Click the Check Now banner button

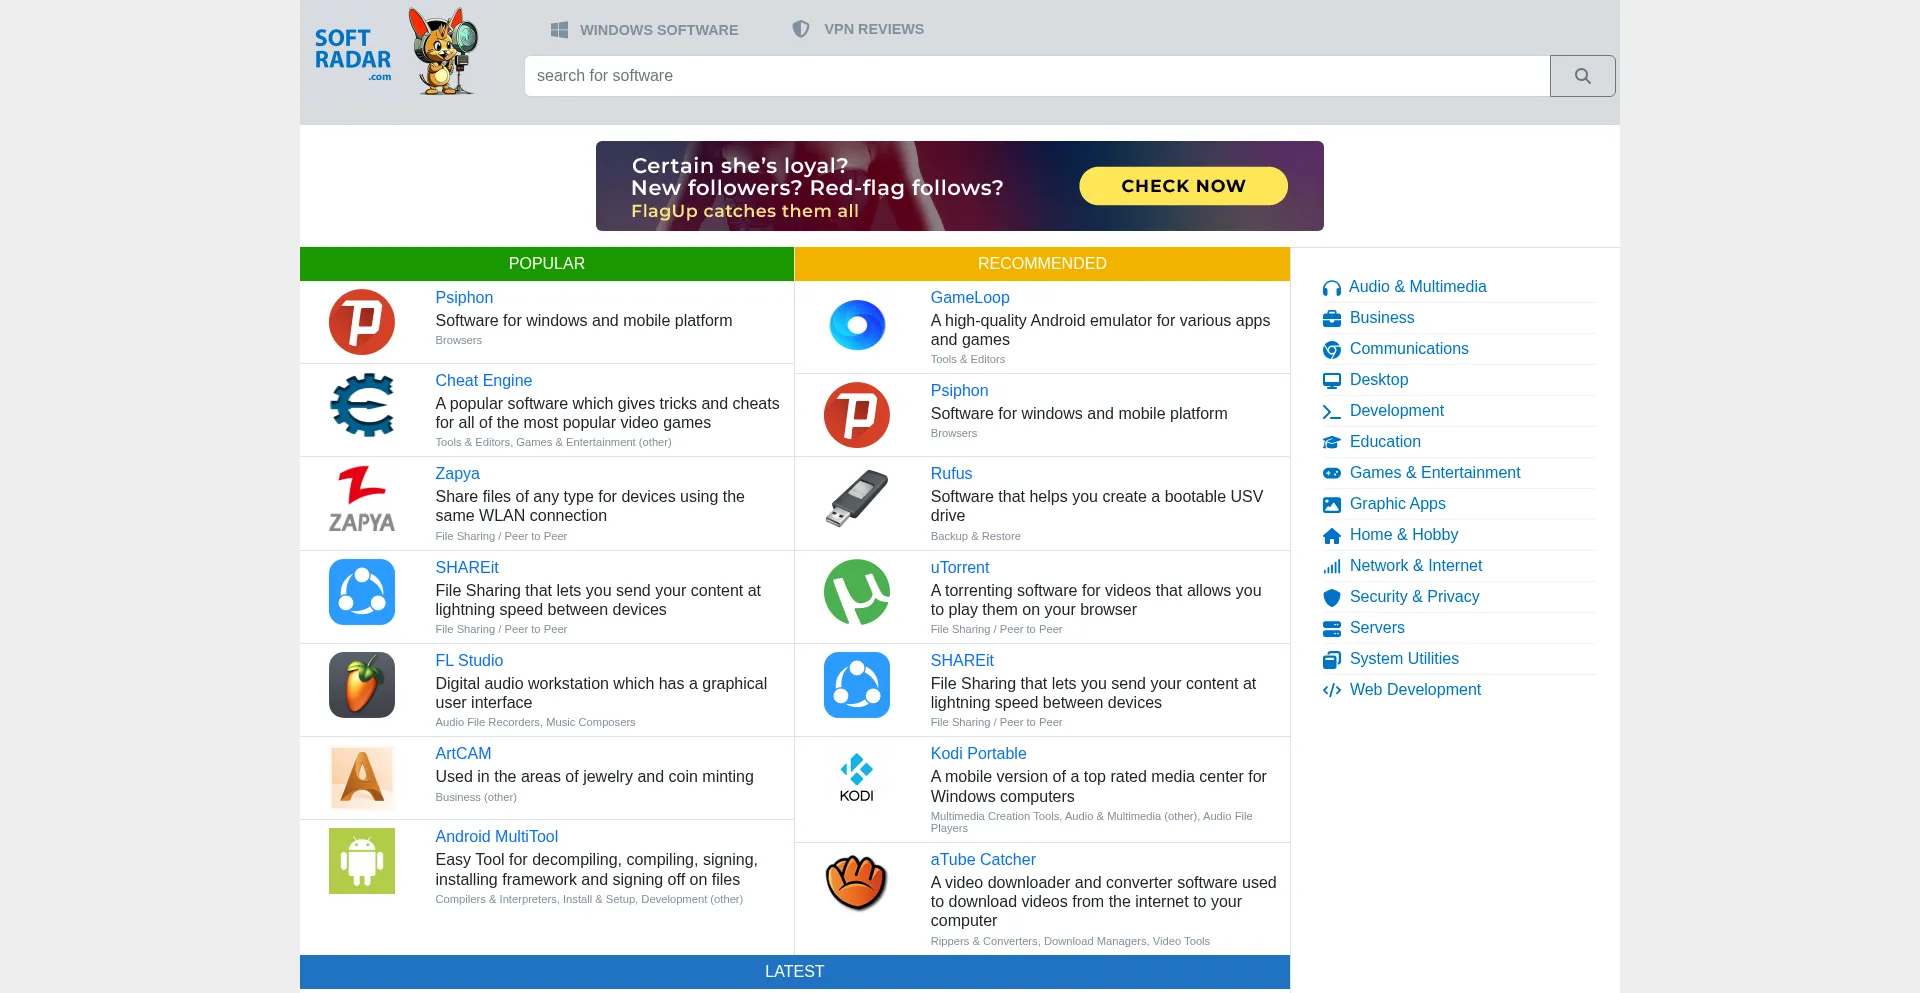point(1183,186)
